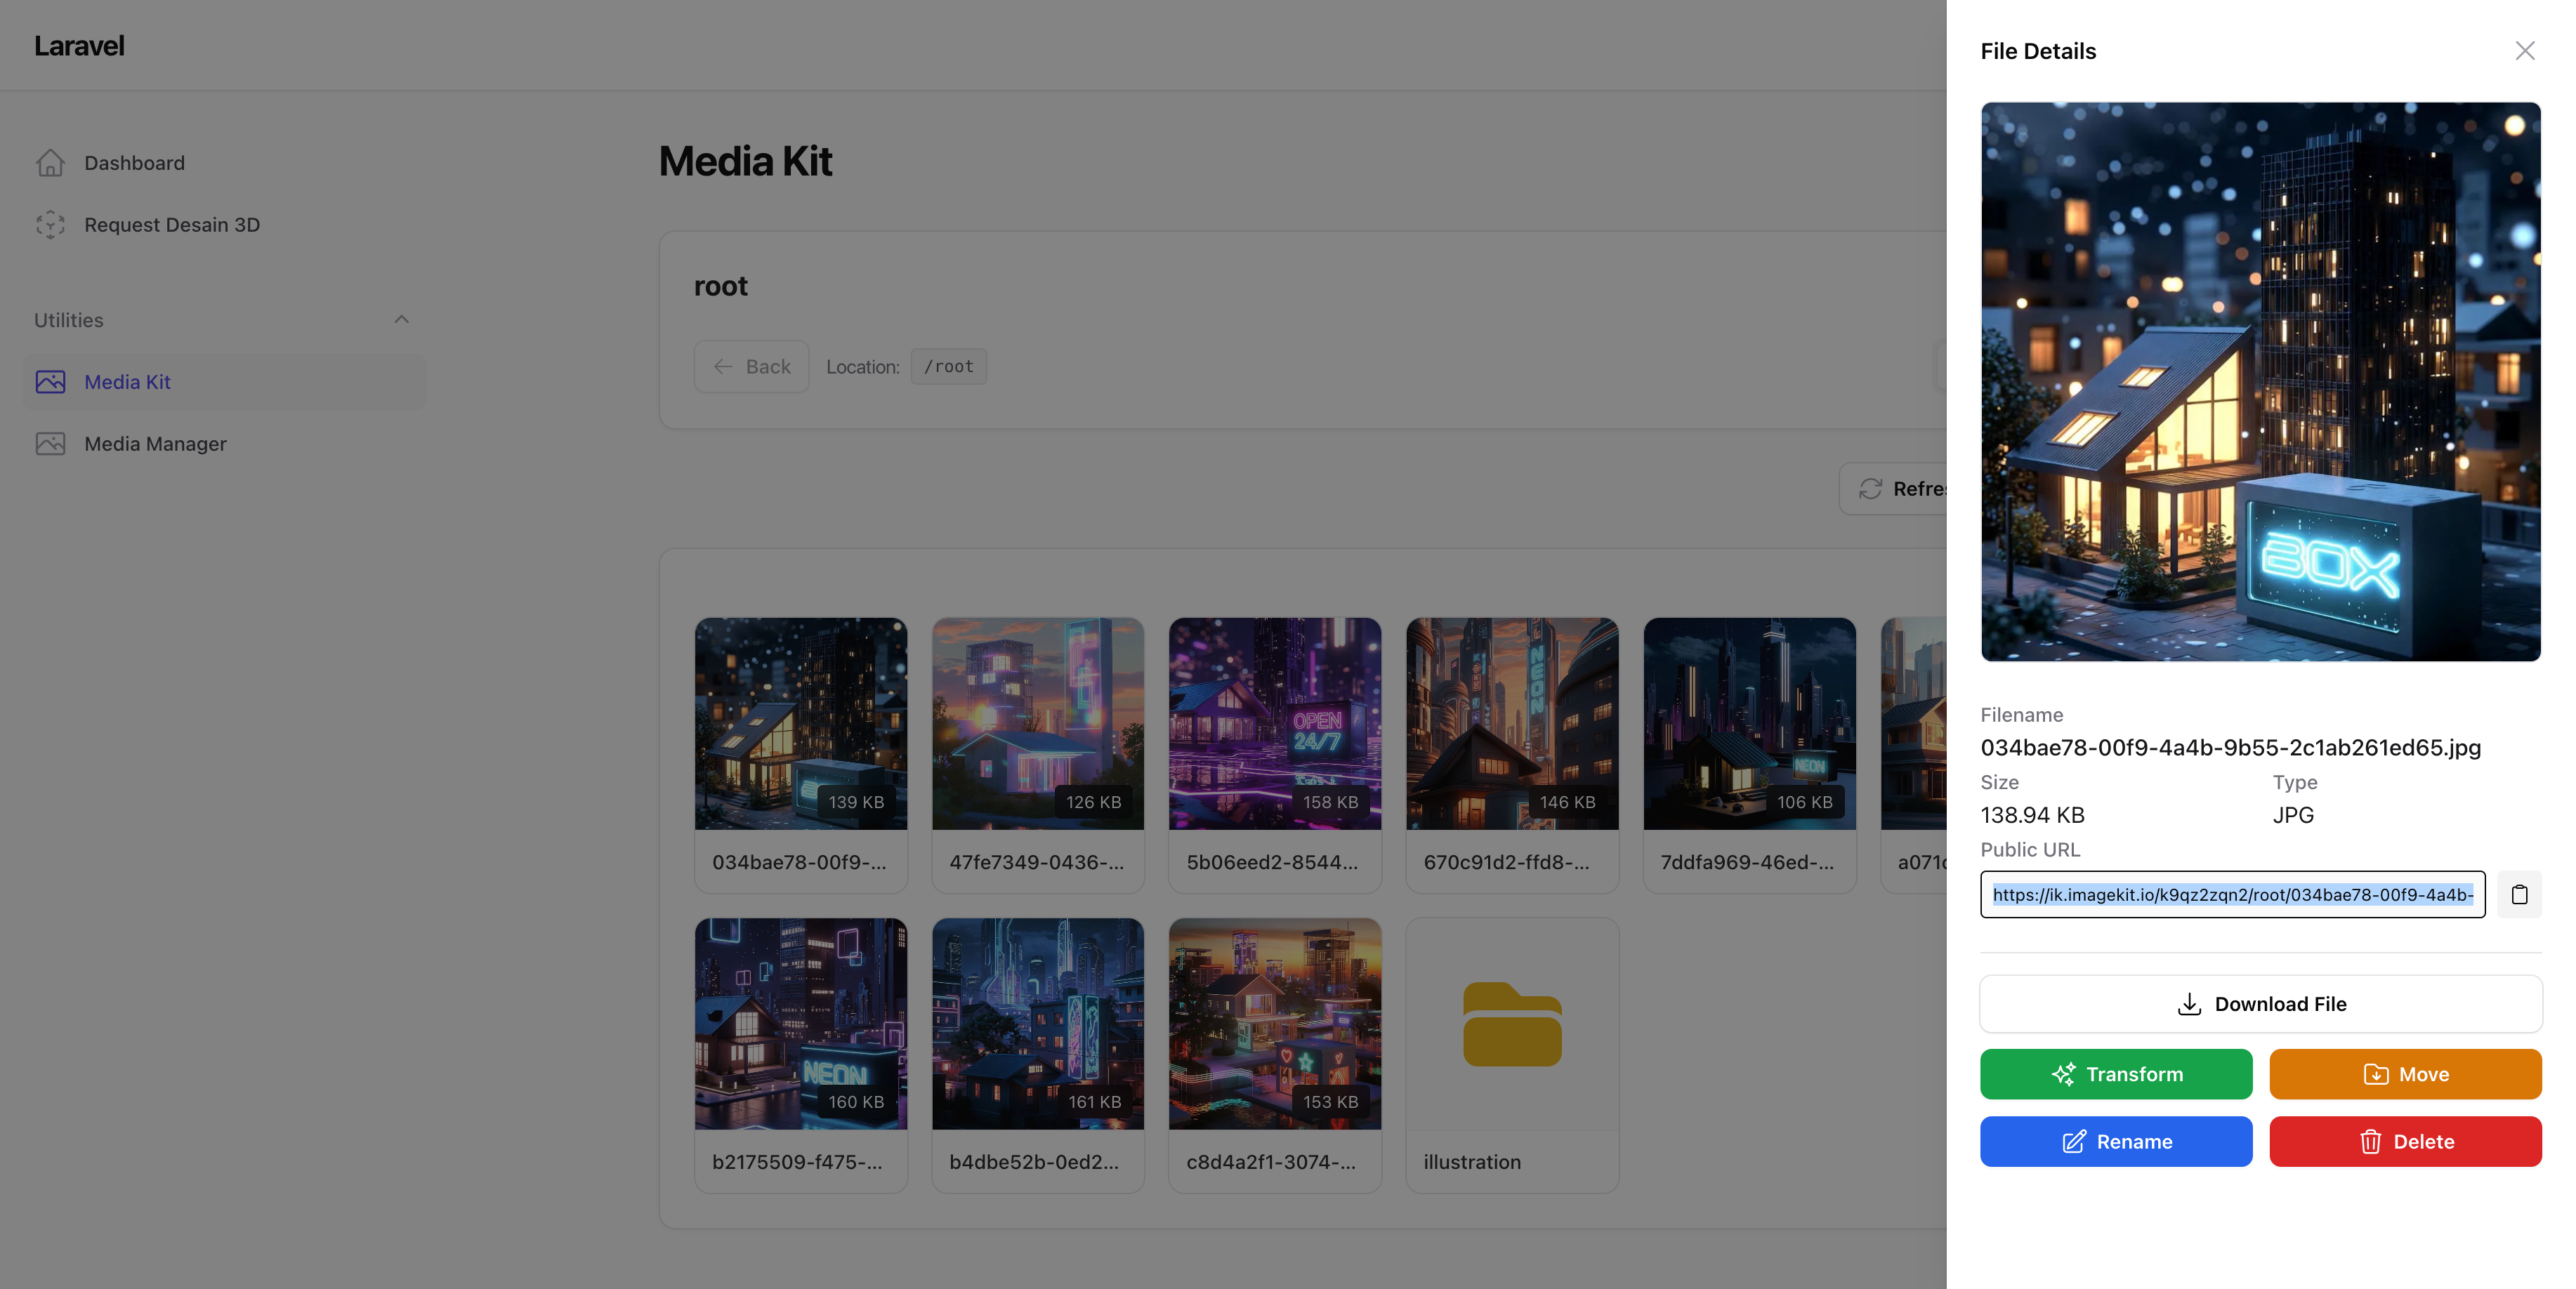Click the Refresh icon button
This screenshot has width=2576, height=1289.
[1872, 489]
